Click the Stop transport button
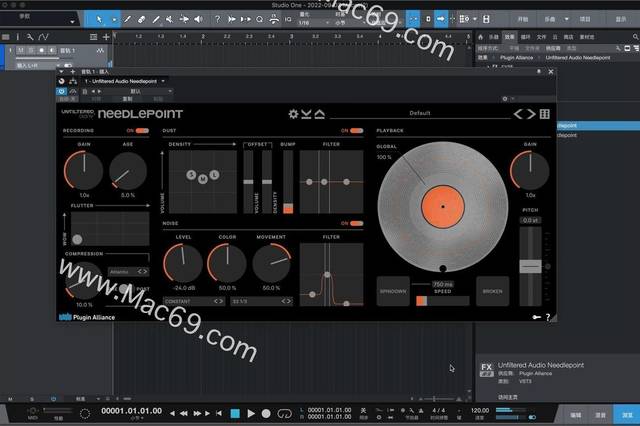This screenshot has height=426, width=640. pos(235,414)
